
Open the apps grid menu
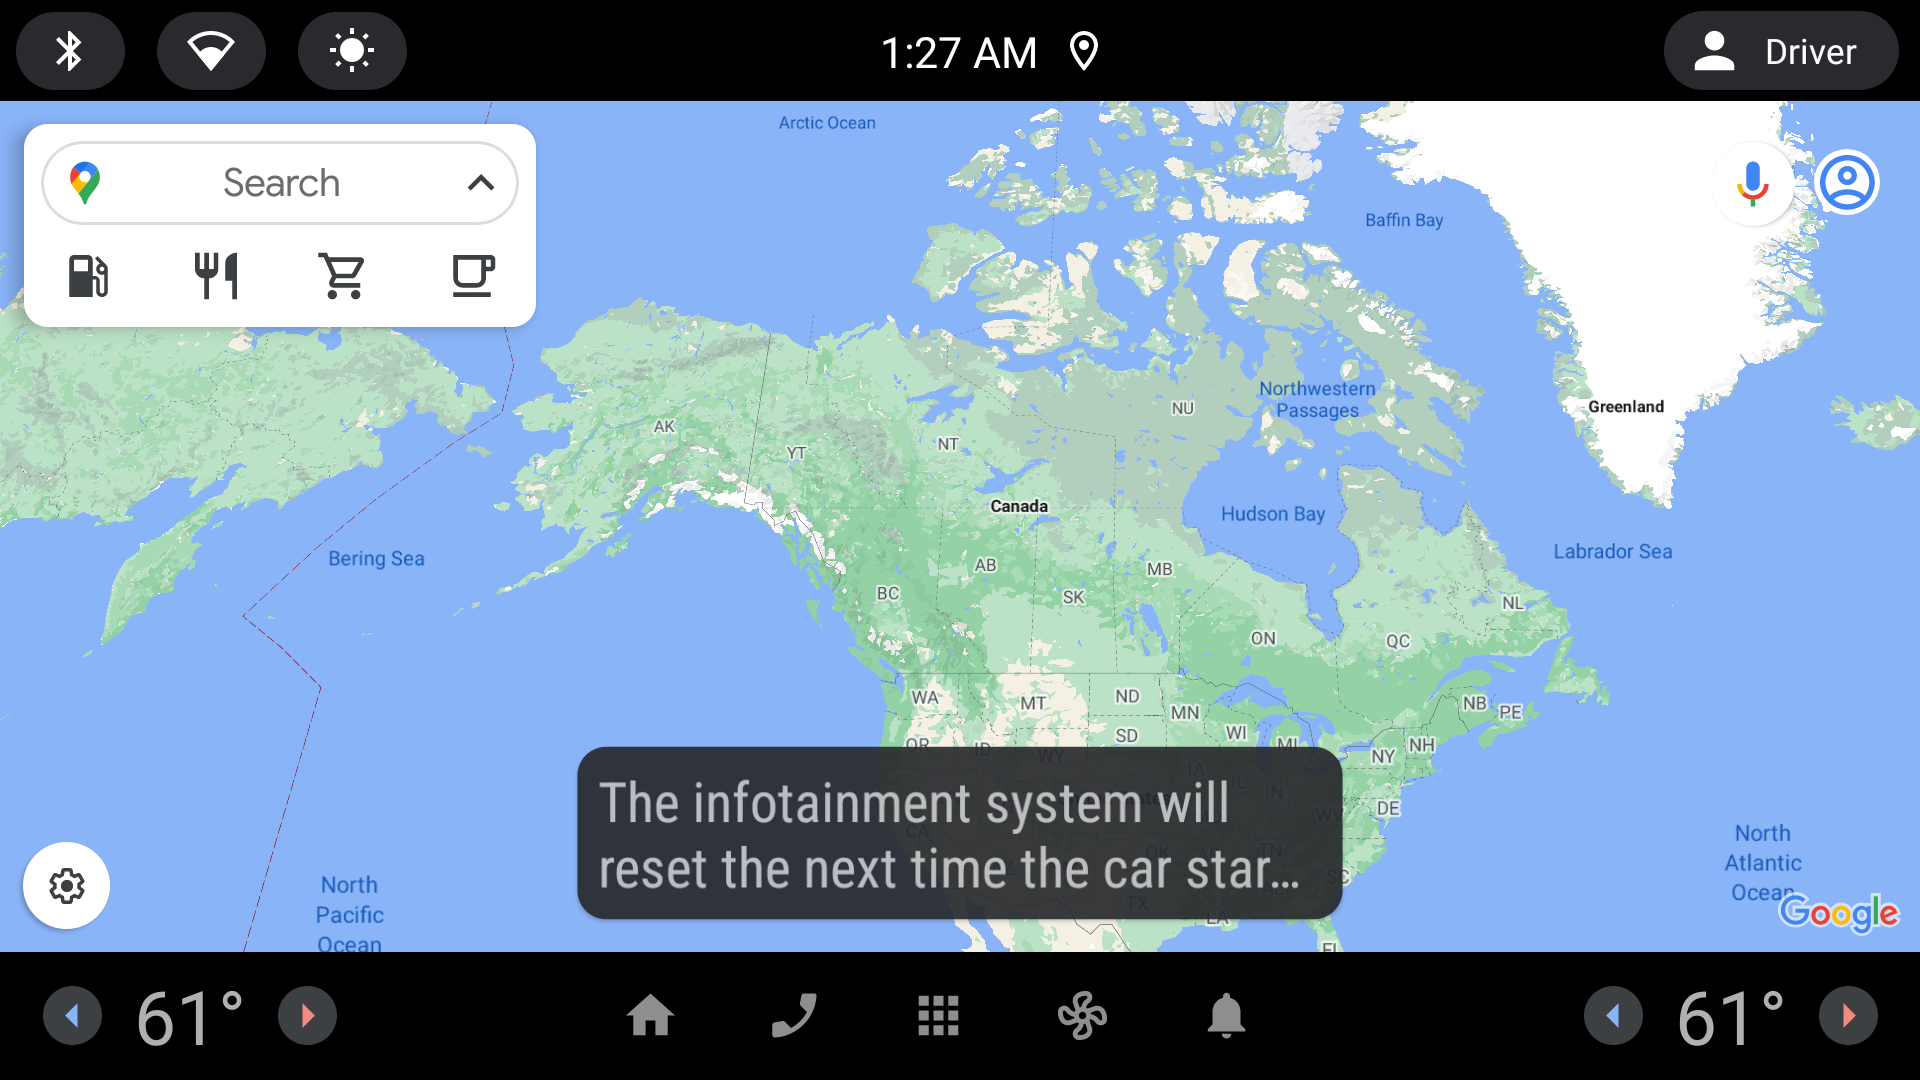pyautogui.click(x=938, y=1017)
